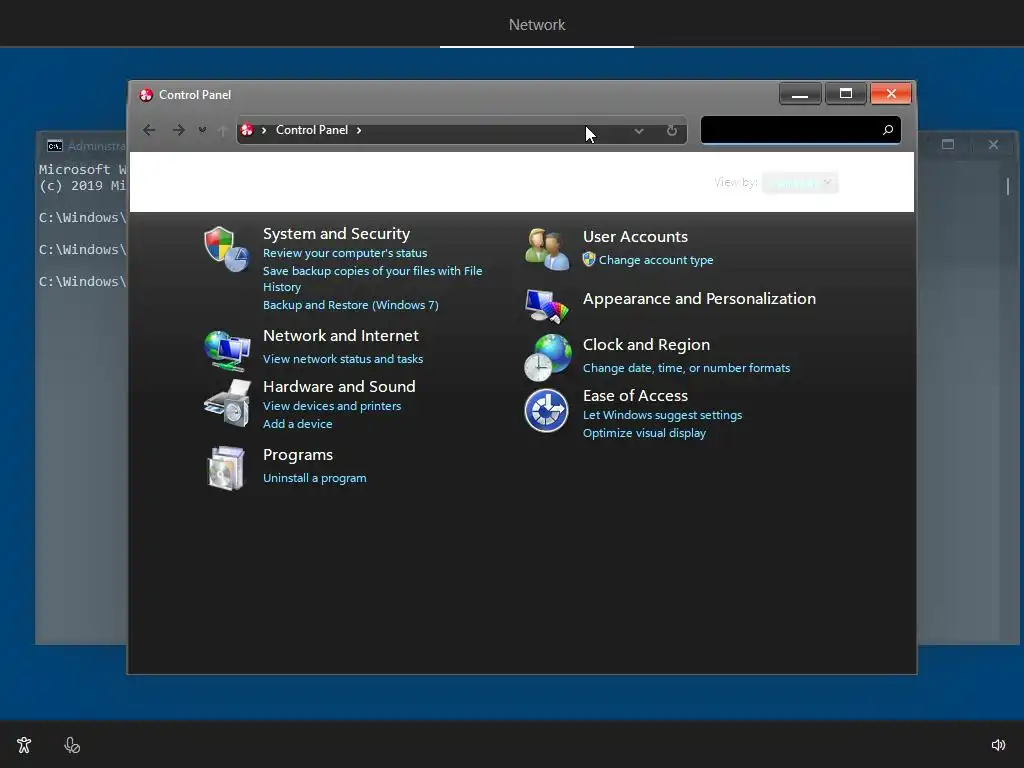Click Let Windows suggest settings
Screen dimensions: 1024x768
[x=662, y=415]
